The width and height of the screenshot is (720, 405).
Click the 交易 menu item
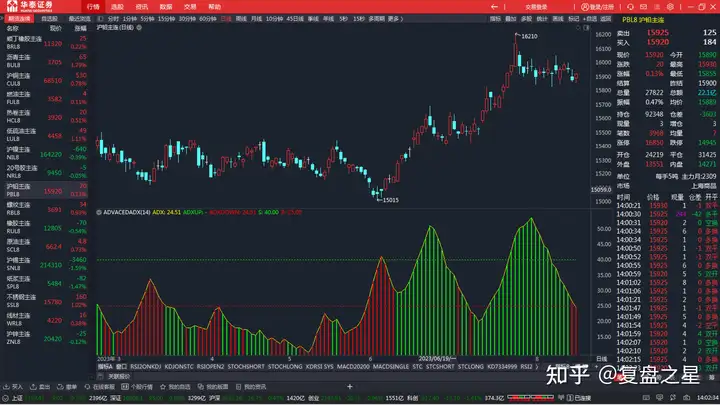click(x=190, y=6)
